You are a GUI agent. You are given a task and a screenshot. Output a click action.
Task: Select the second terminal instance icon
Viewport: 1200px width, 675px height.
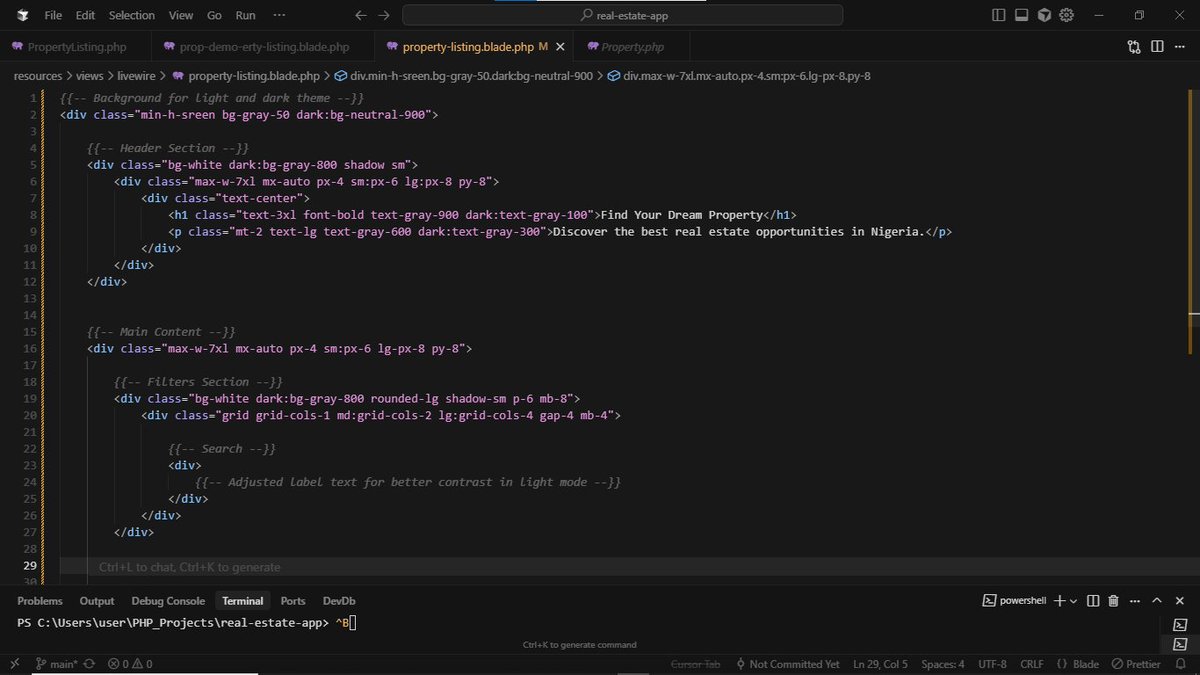pyautogui.click(x=1180, y=645)
